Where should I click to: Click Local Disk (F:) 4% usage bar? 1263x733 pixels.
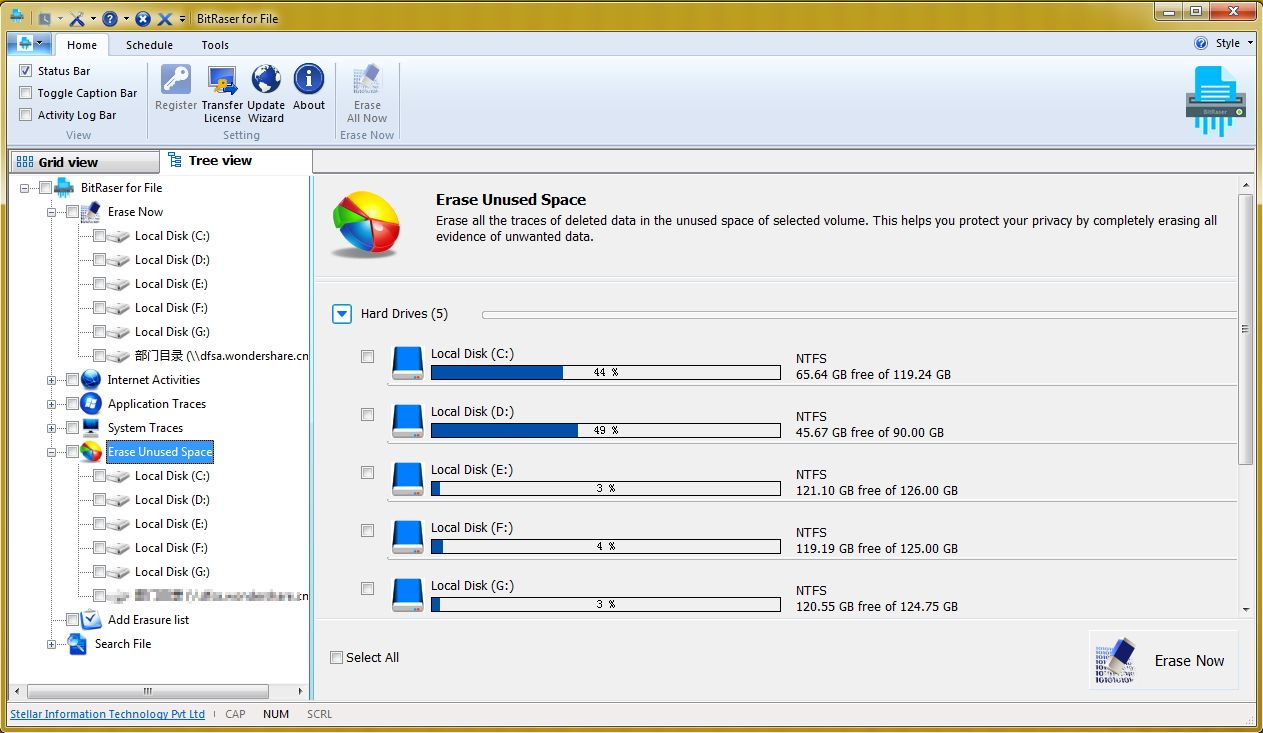tap(605, 547)
